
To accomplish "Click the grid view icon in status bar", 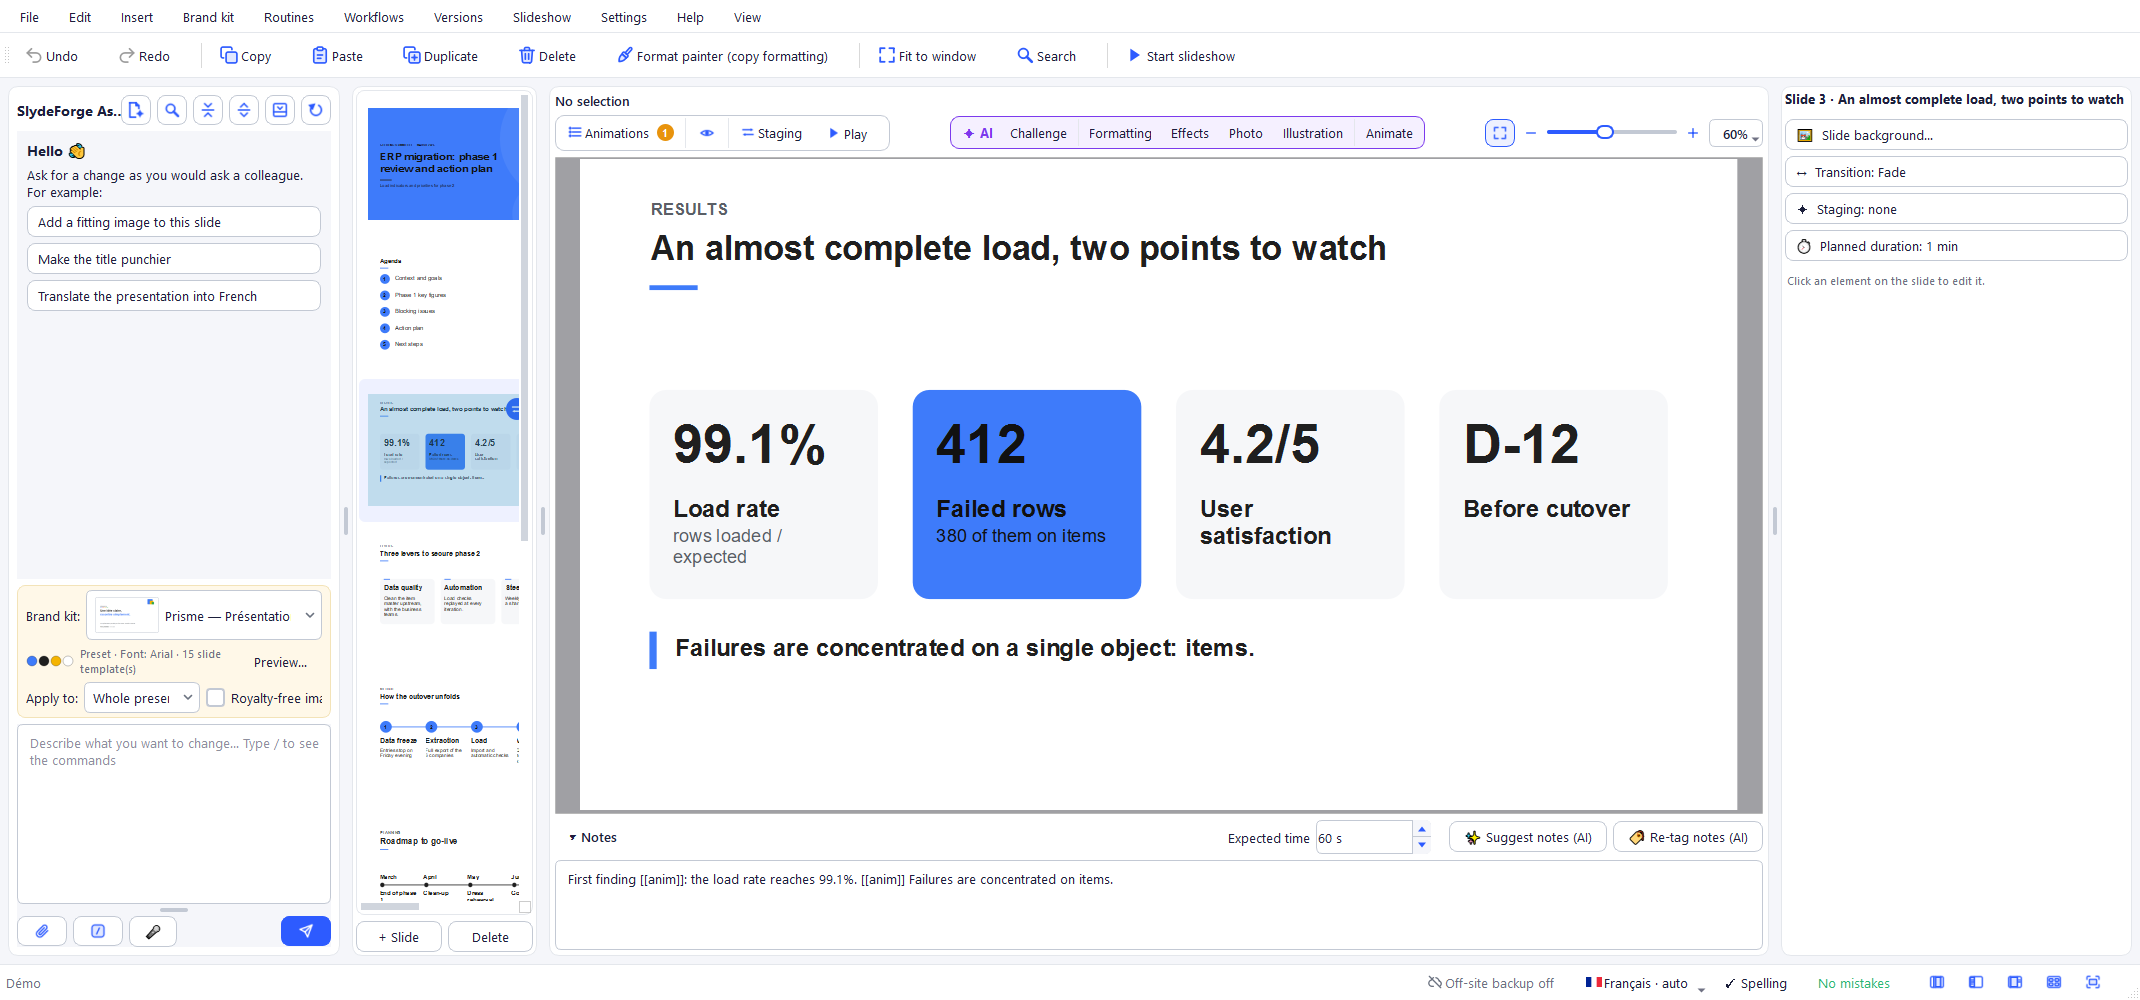I will pos(2054,983).
